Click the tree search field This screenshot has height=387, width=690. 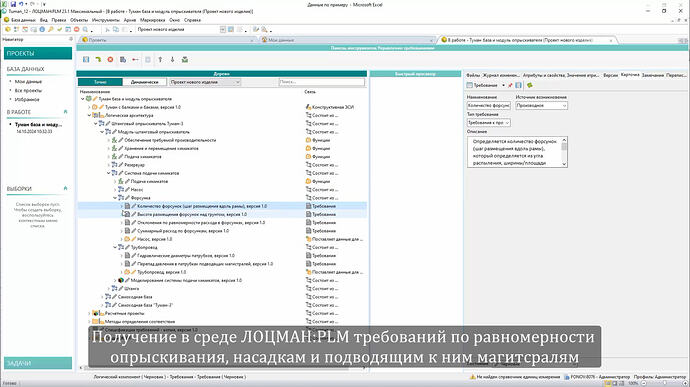point(322,82)
